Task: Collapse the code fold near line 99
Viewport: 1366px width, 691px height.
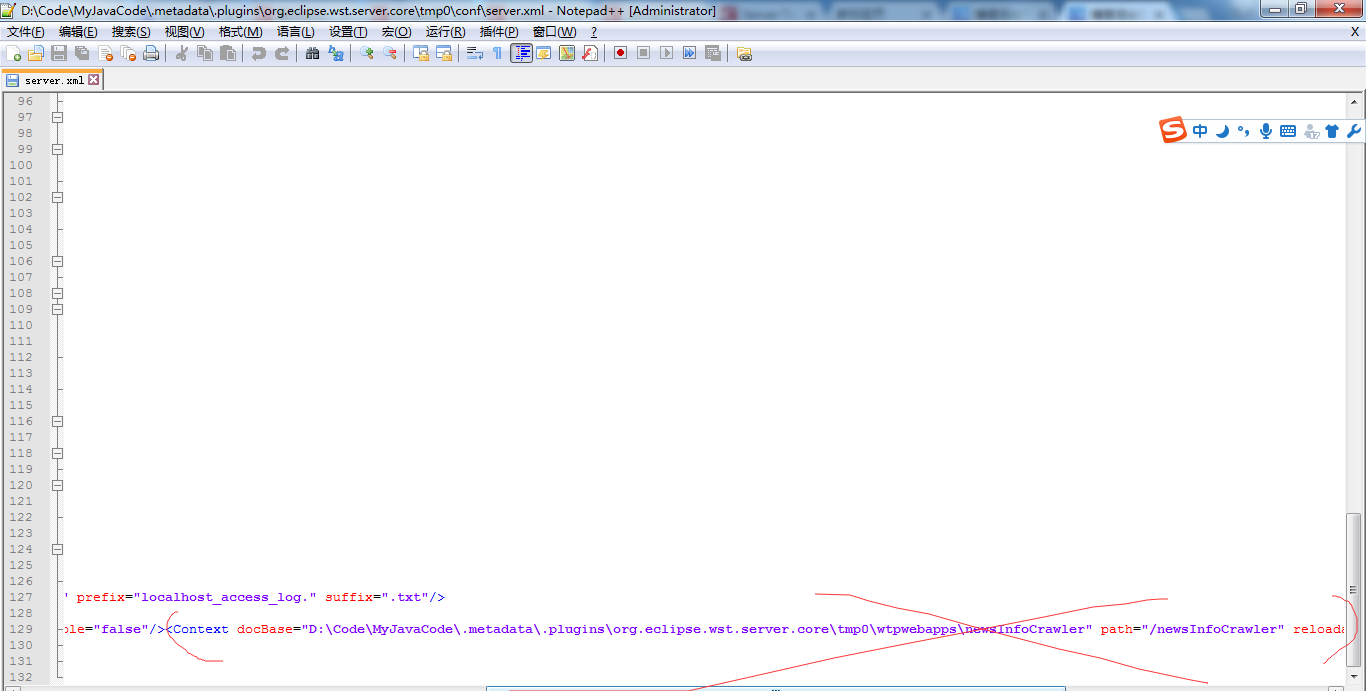Action: click(57, 149)
